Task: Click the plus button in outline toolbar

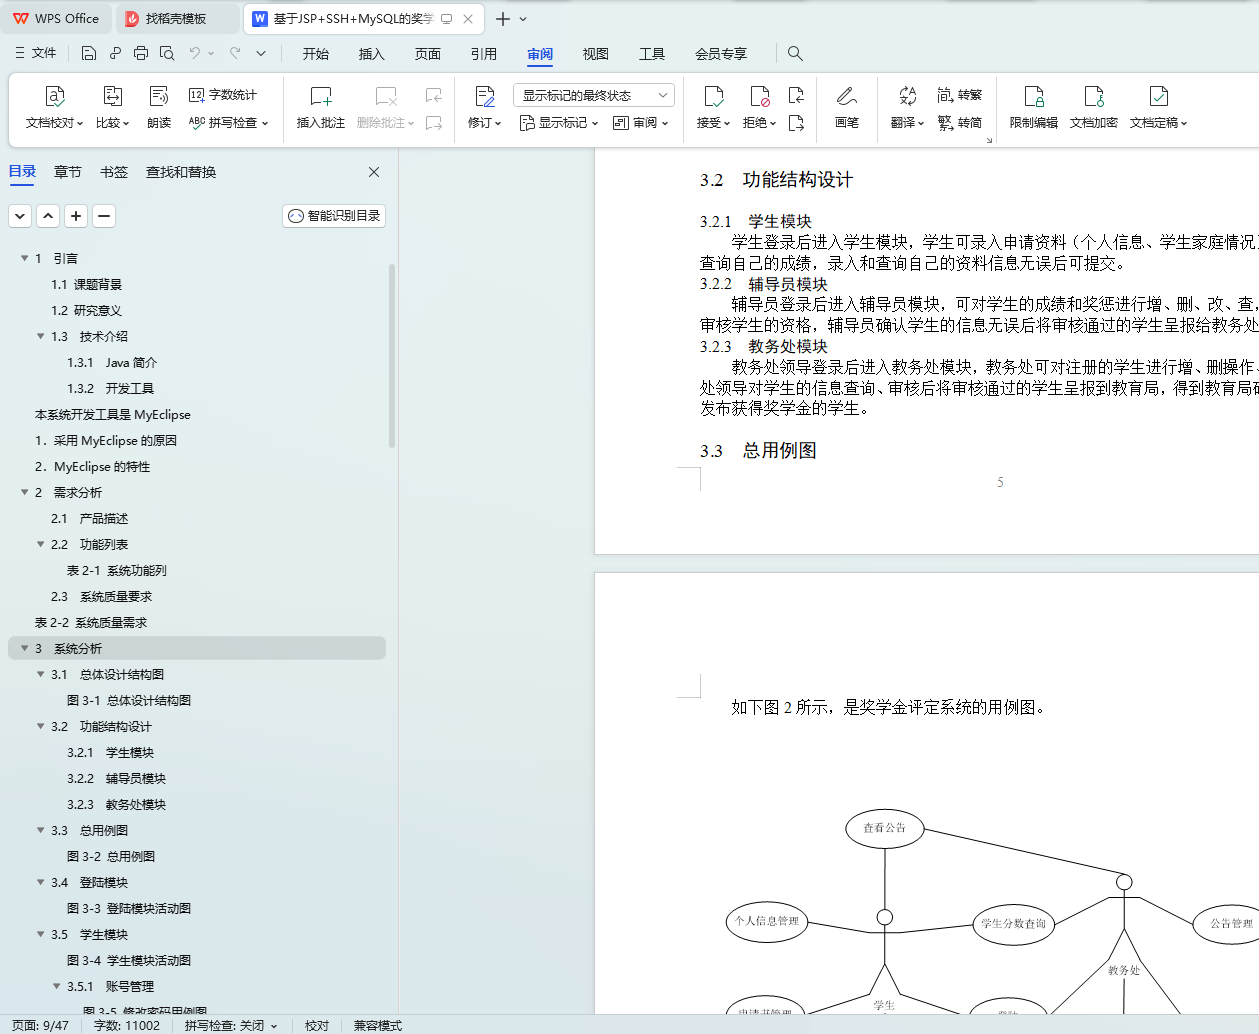Action: [x=76, y=216]
